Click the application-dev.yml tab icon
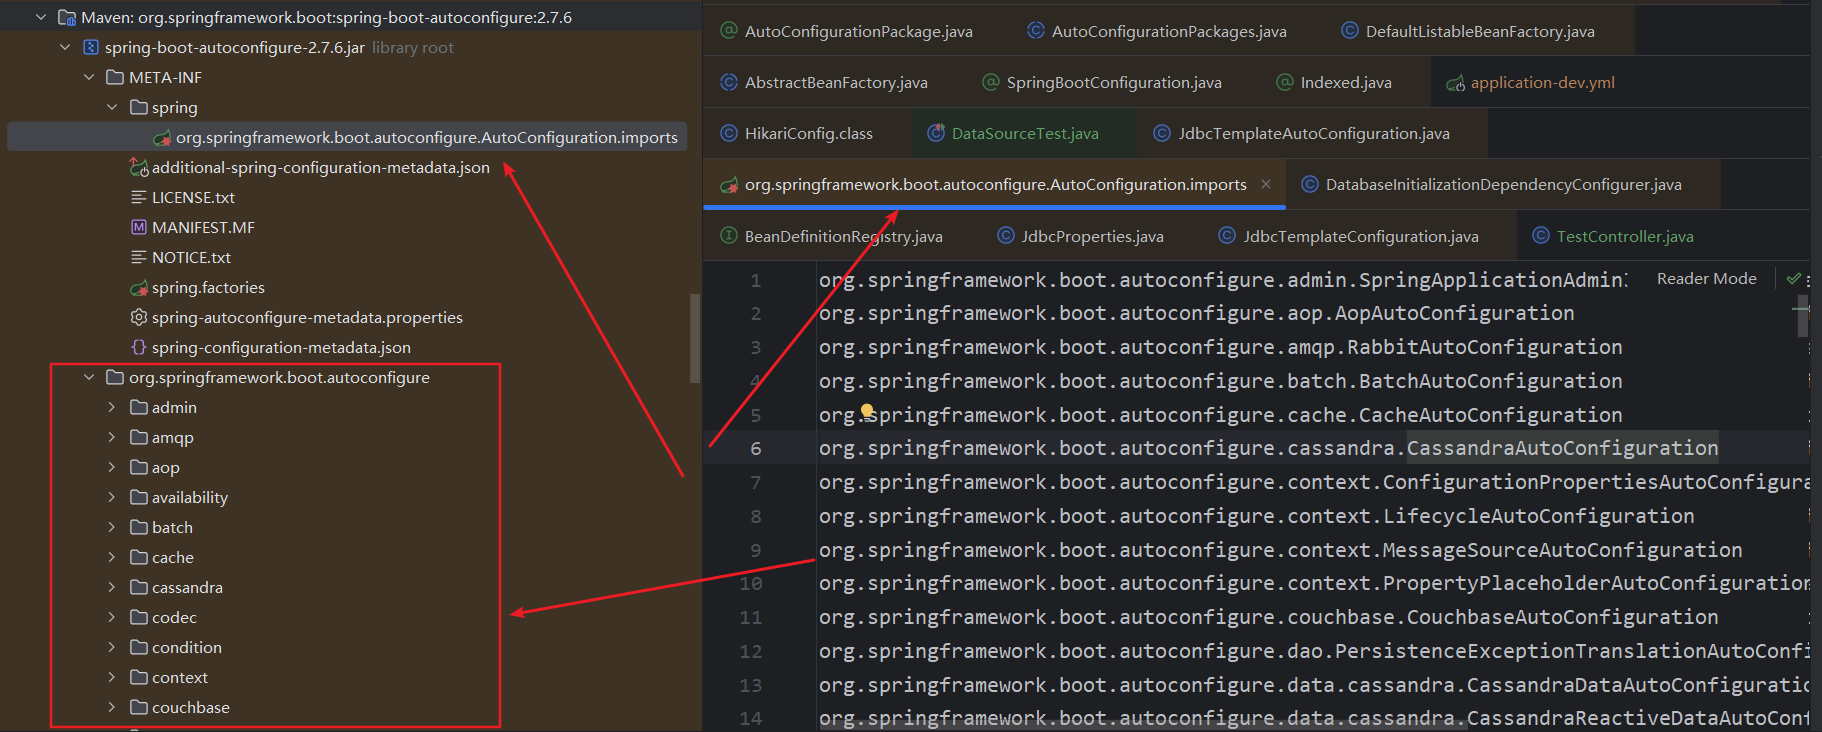Viewport: 1822px width, 732px height. [1456, 83]
